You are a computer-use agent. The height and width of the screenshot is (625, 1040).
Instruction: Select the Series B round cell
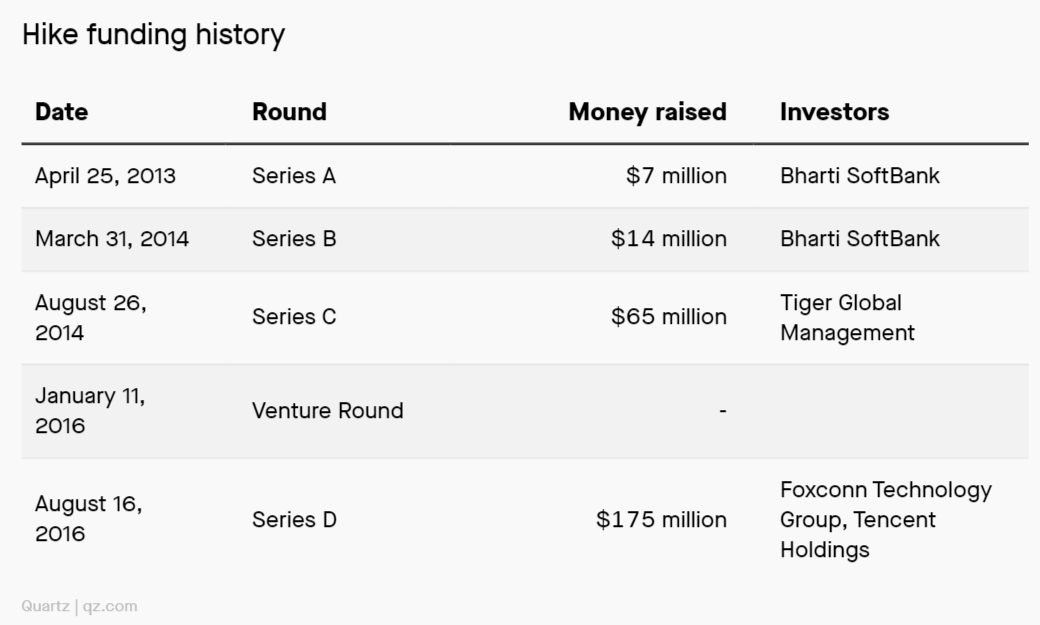click(294, 239)
